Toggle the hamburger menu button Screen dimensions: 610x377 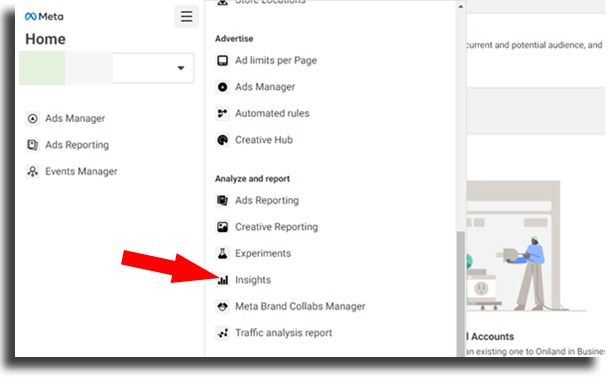tap(186, 16)
